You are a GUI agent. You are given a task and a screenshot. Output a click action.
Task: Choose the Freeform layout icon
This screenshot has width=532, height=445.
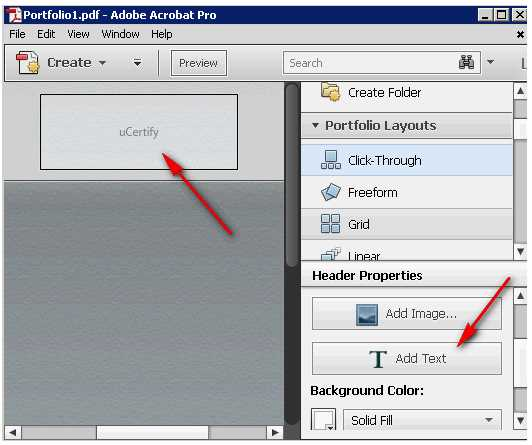click(330, 192)
